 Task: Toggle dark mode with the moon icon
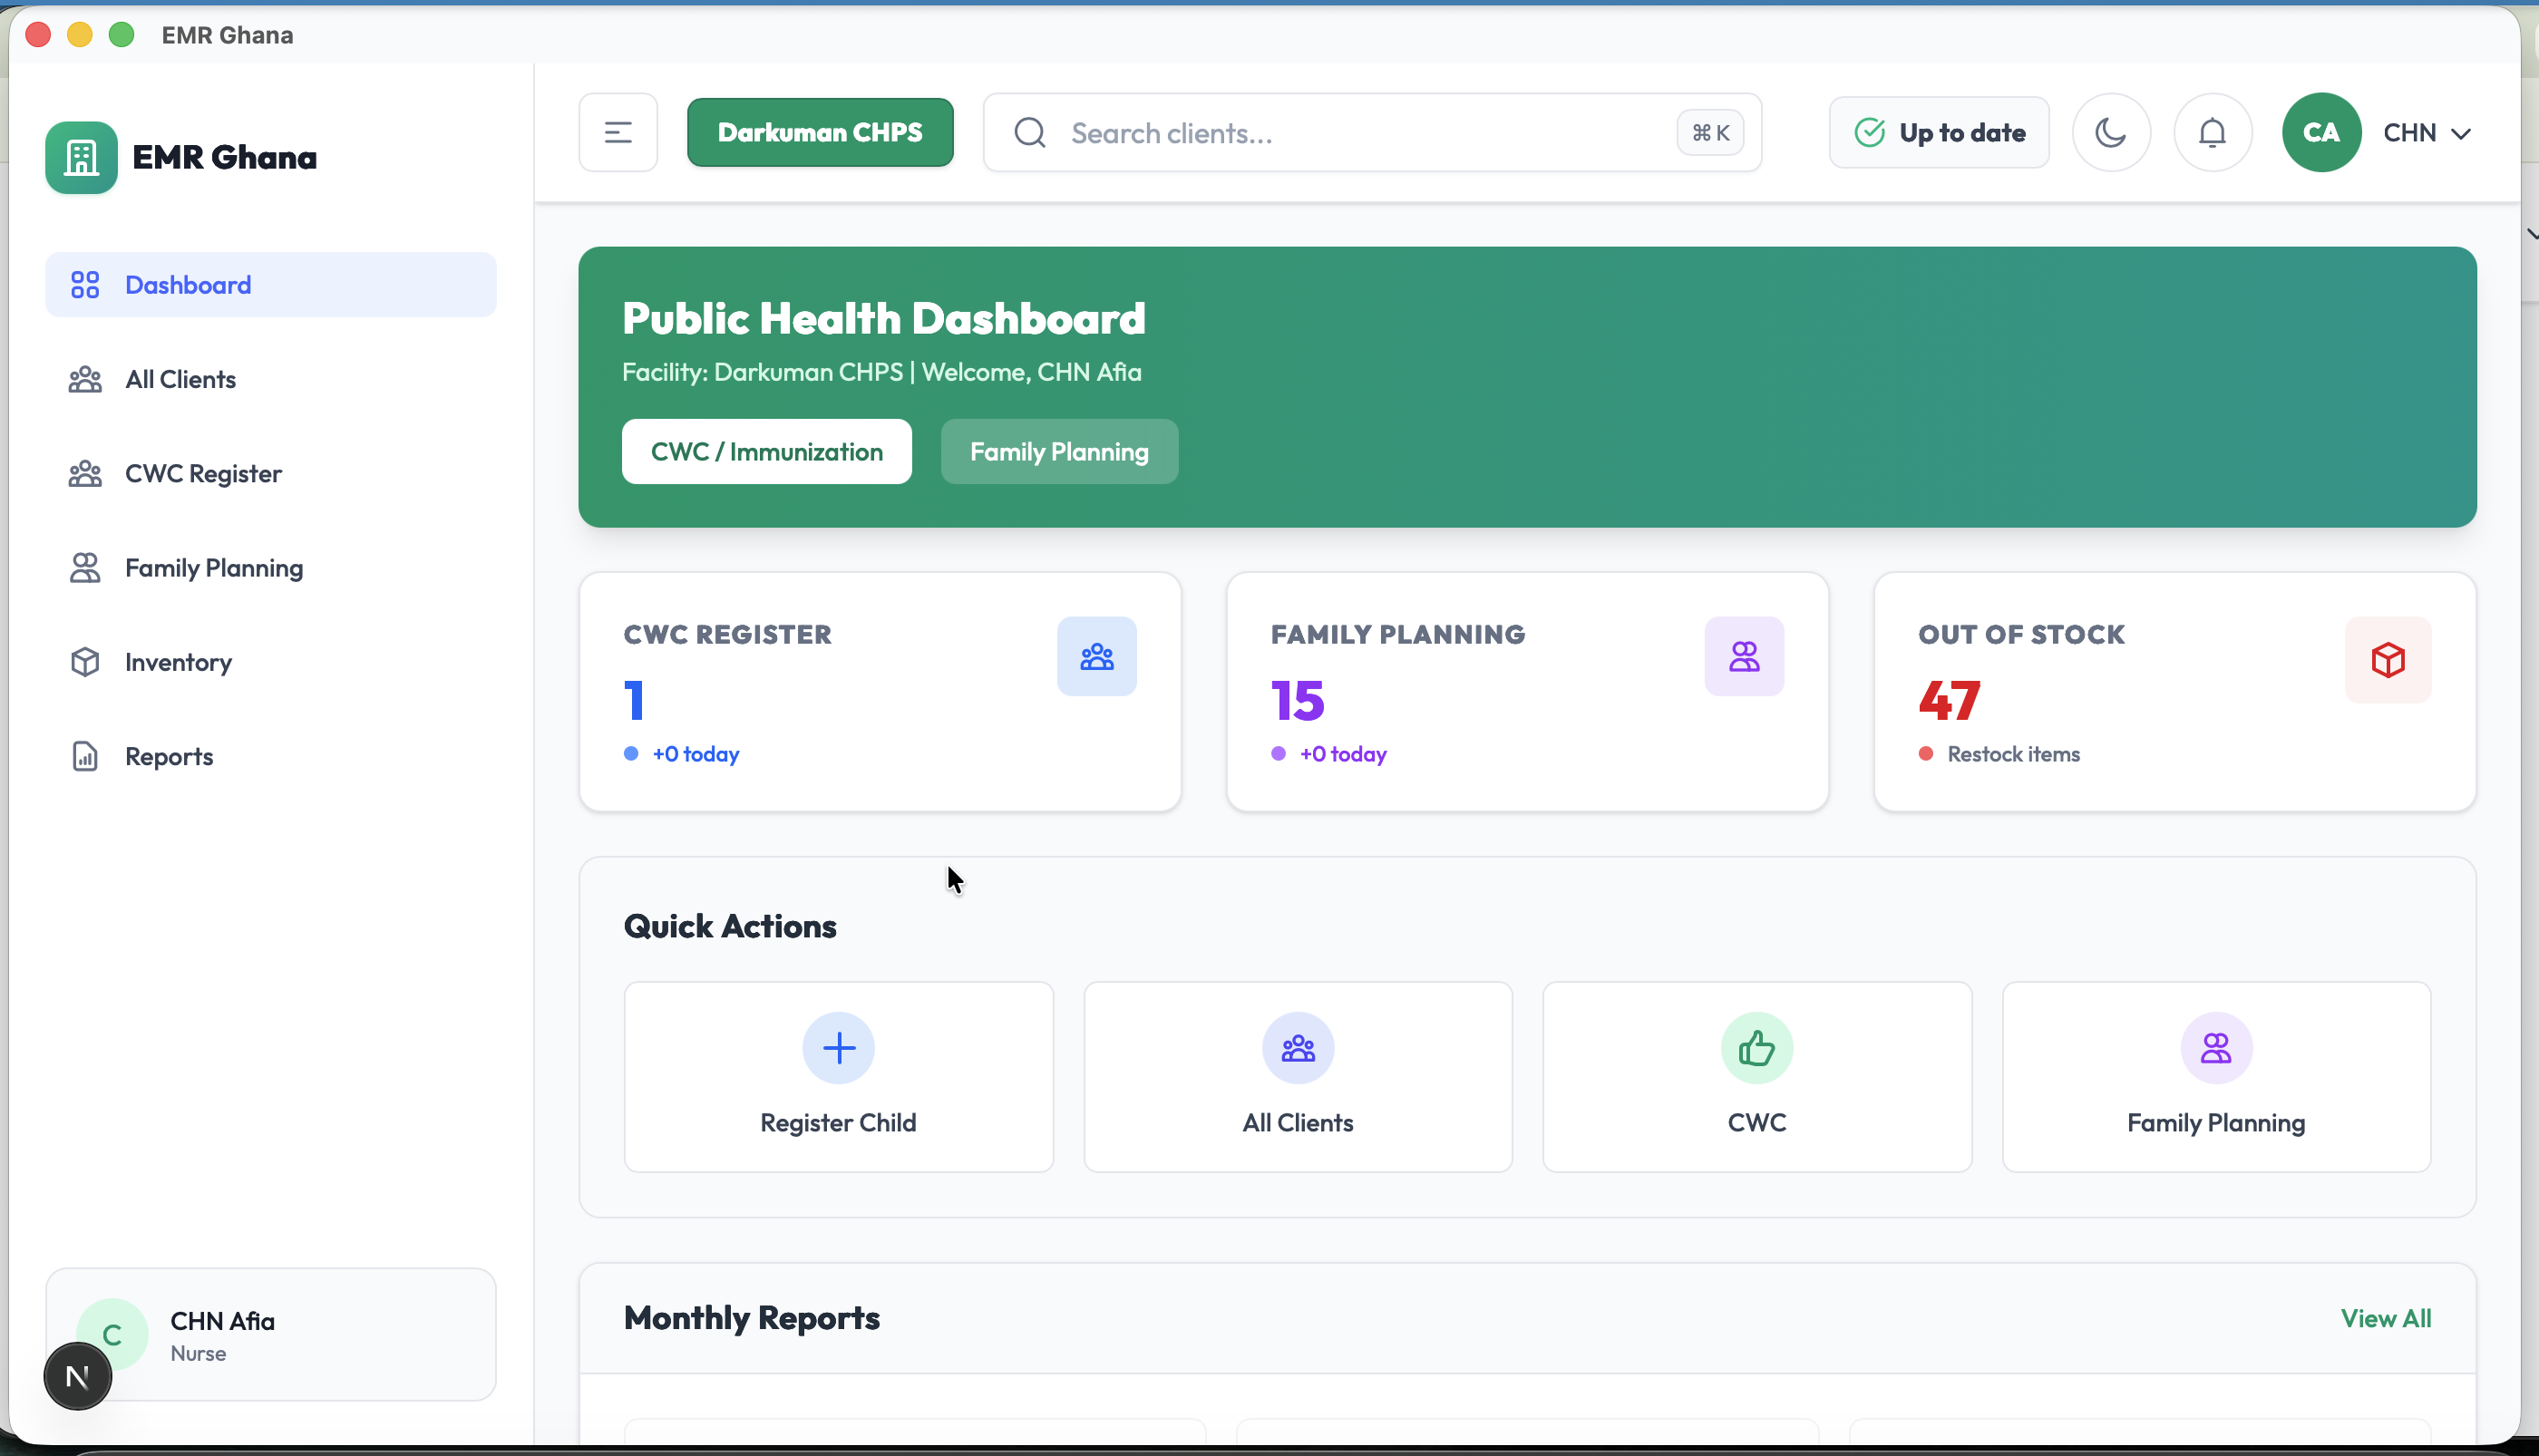(2111, 132)
